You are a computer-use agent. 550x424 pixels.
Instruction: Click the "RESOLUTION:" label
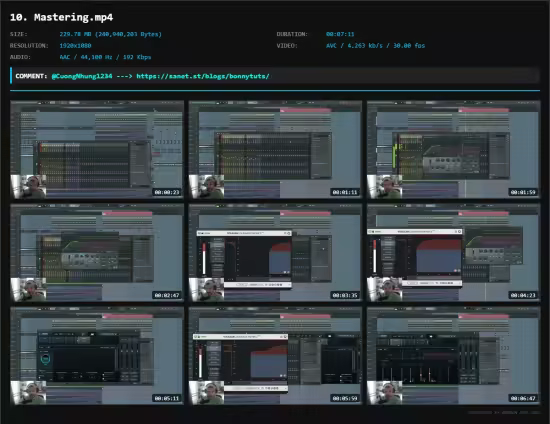point(29,46)
